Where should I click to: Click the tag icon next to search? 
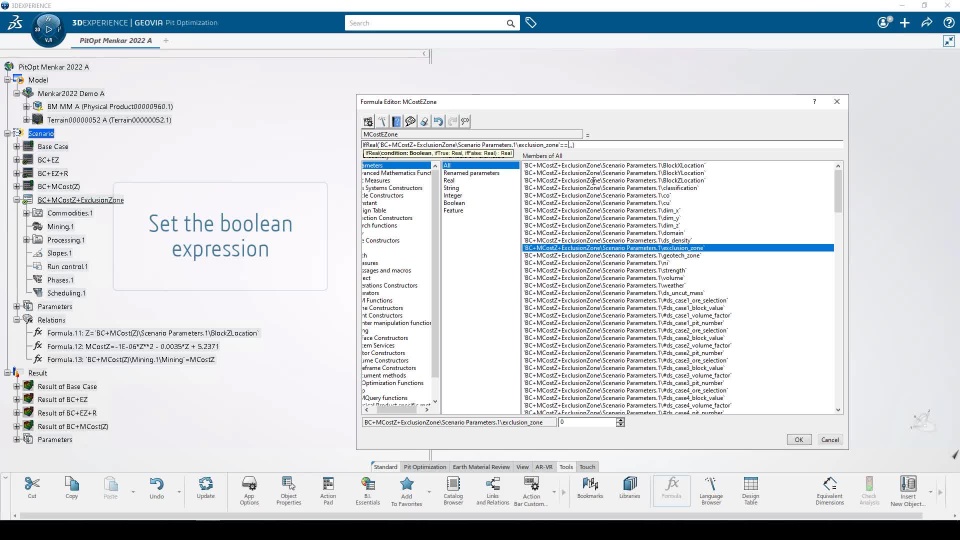click(531, 23)
